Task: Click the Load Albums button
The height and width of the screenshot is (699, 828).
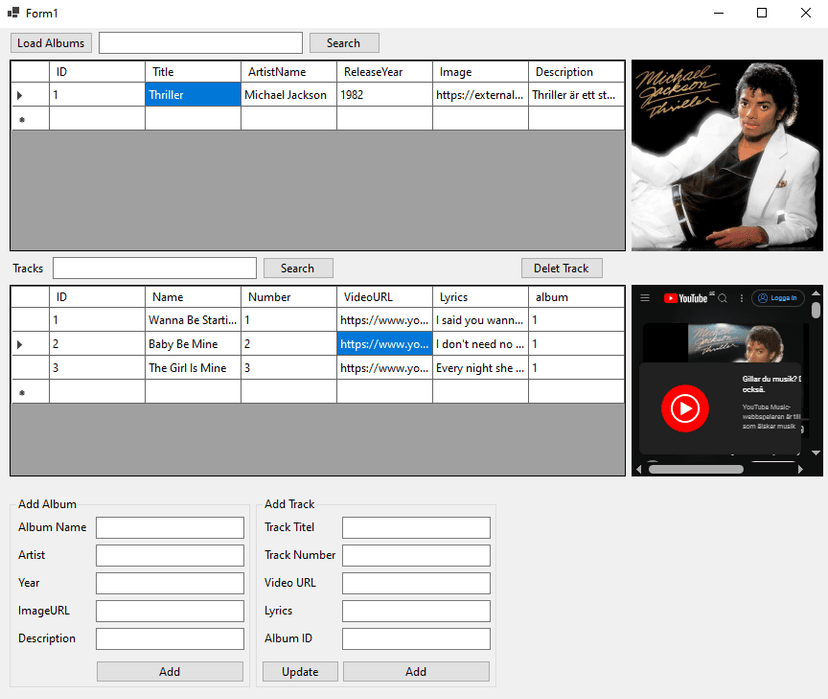Action: point(51,43)
